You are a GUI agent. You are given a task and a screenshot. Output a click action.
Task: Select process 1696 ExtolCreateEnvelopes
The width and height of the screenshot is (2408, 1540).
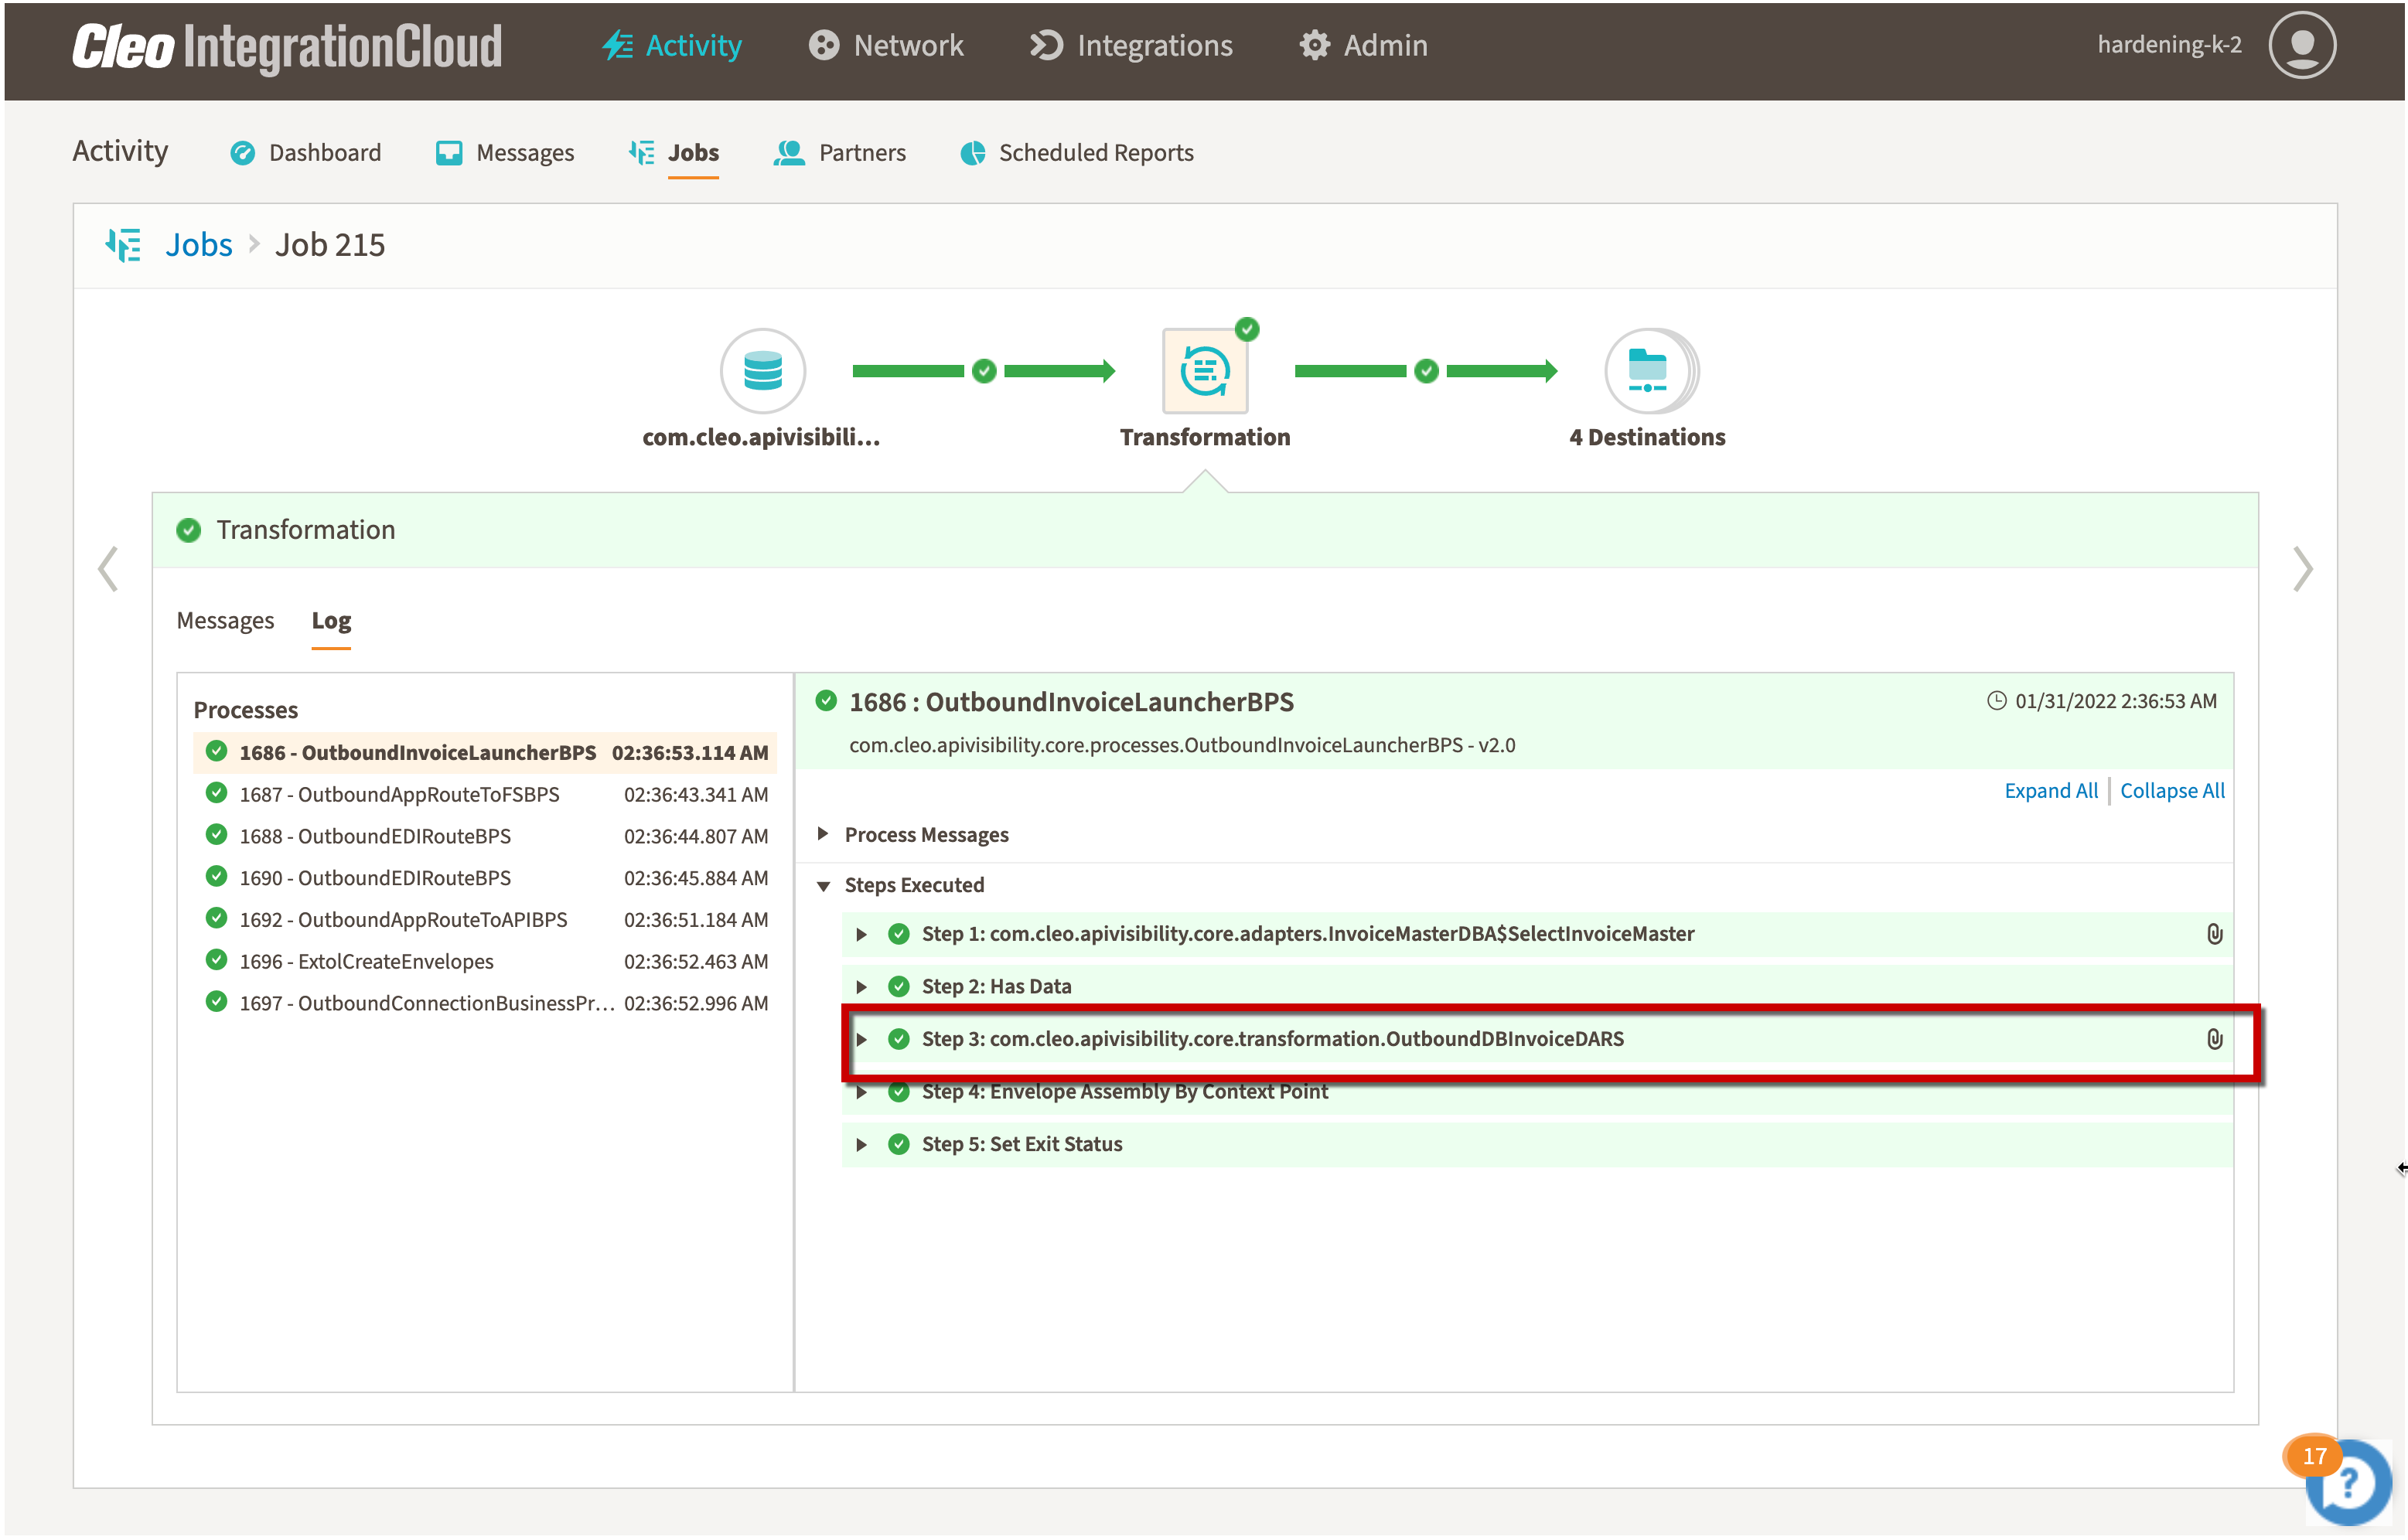(x=485, y=961)
